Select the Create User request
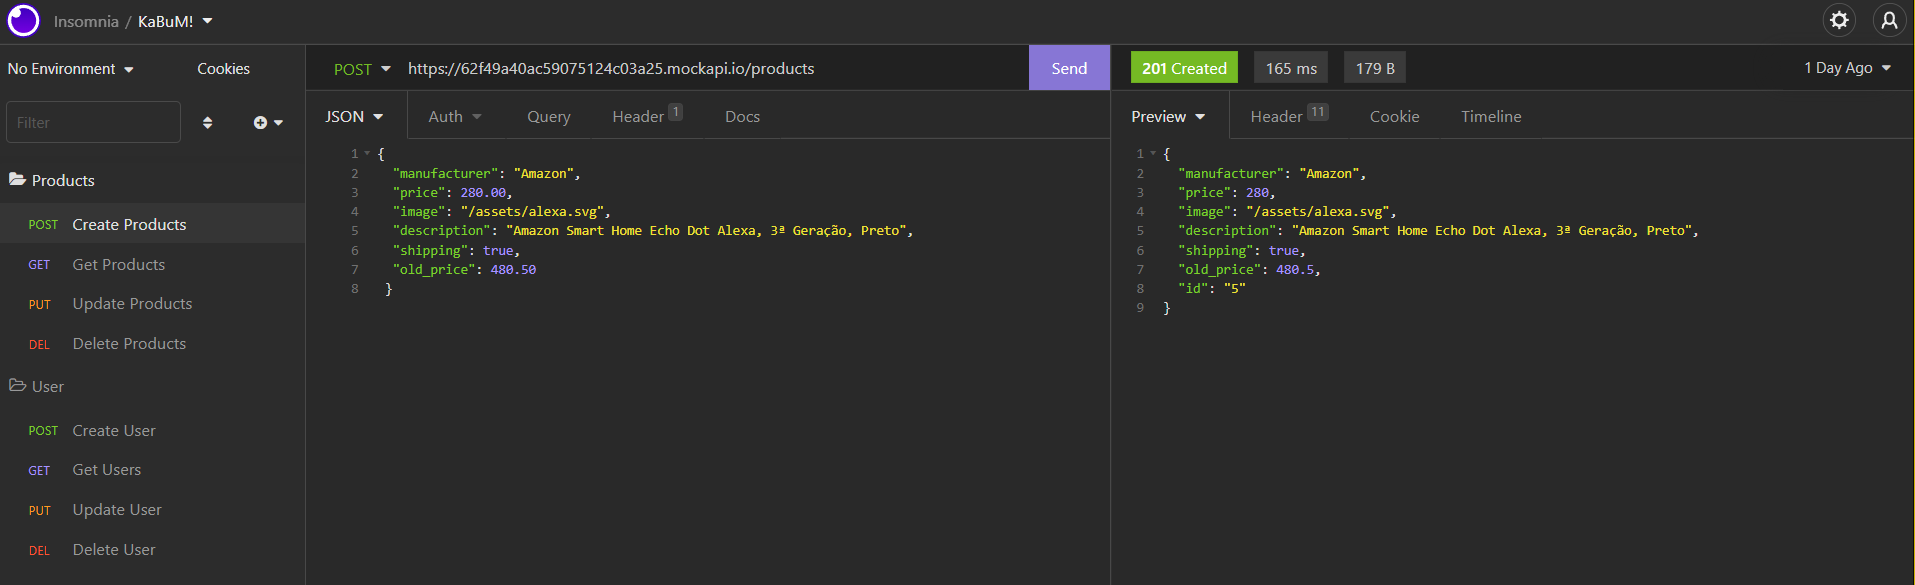Image resolution: width=1915 pixels, height=585 pixels. [x=152, y=430]
